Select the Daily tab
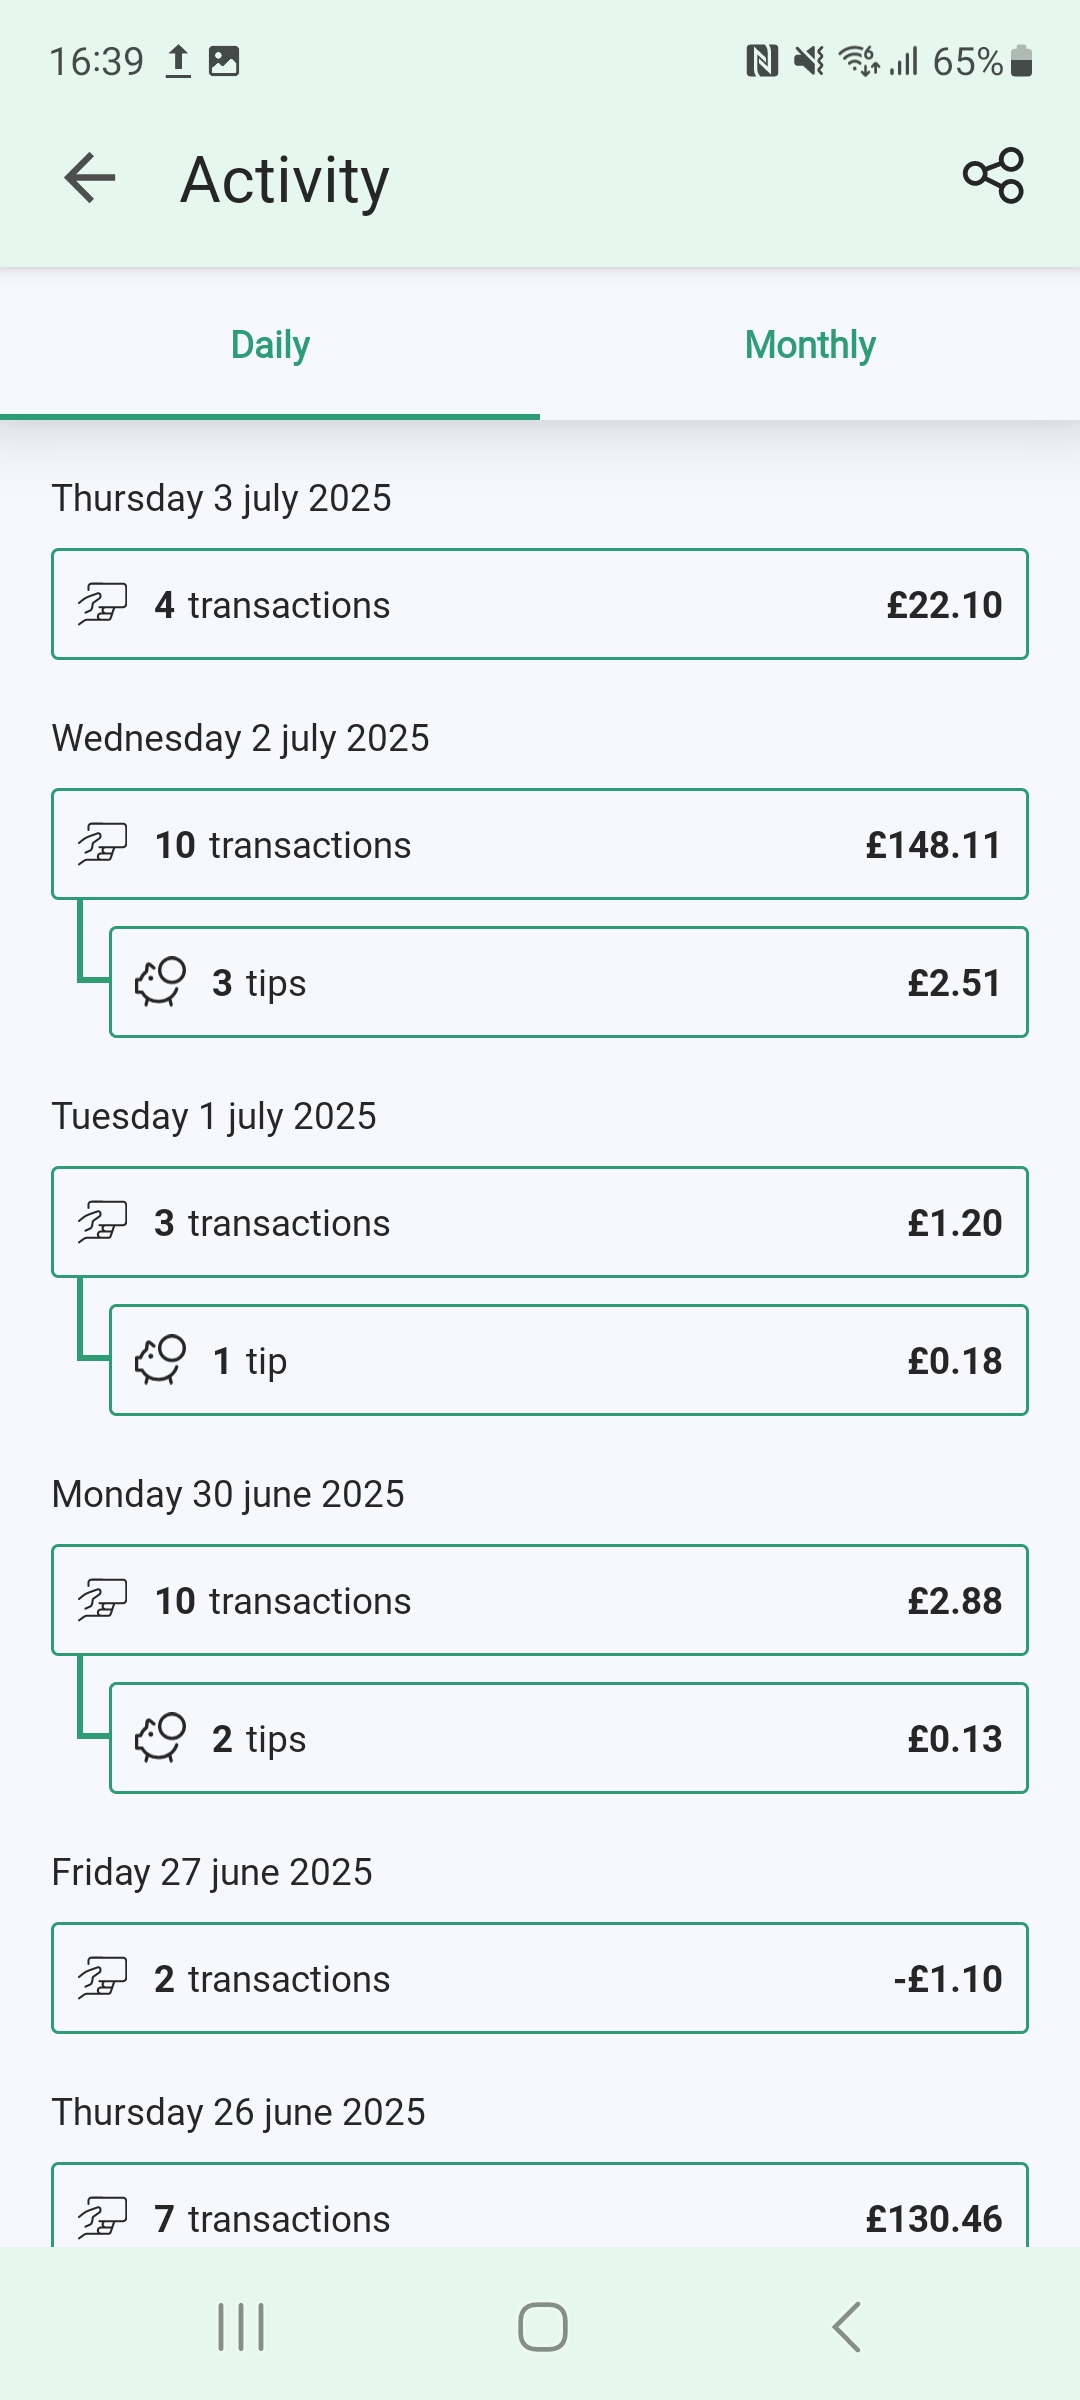 click(270, 345)
